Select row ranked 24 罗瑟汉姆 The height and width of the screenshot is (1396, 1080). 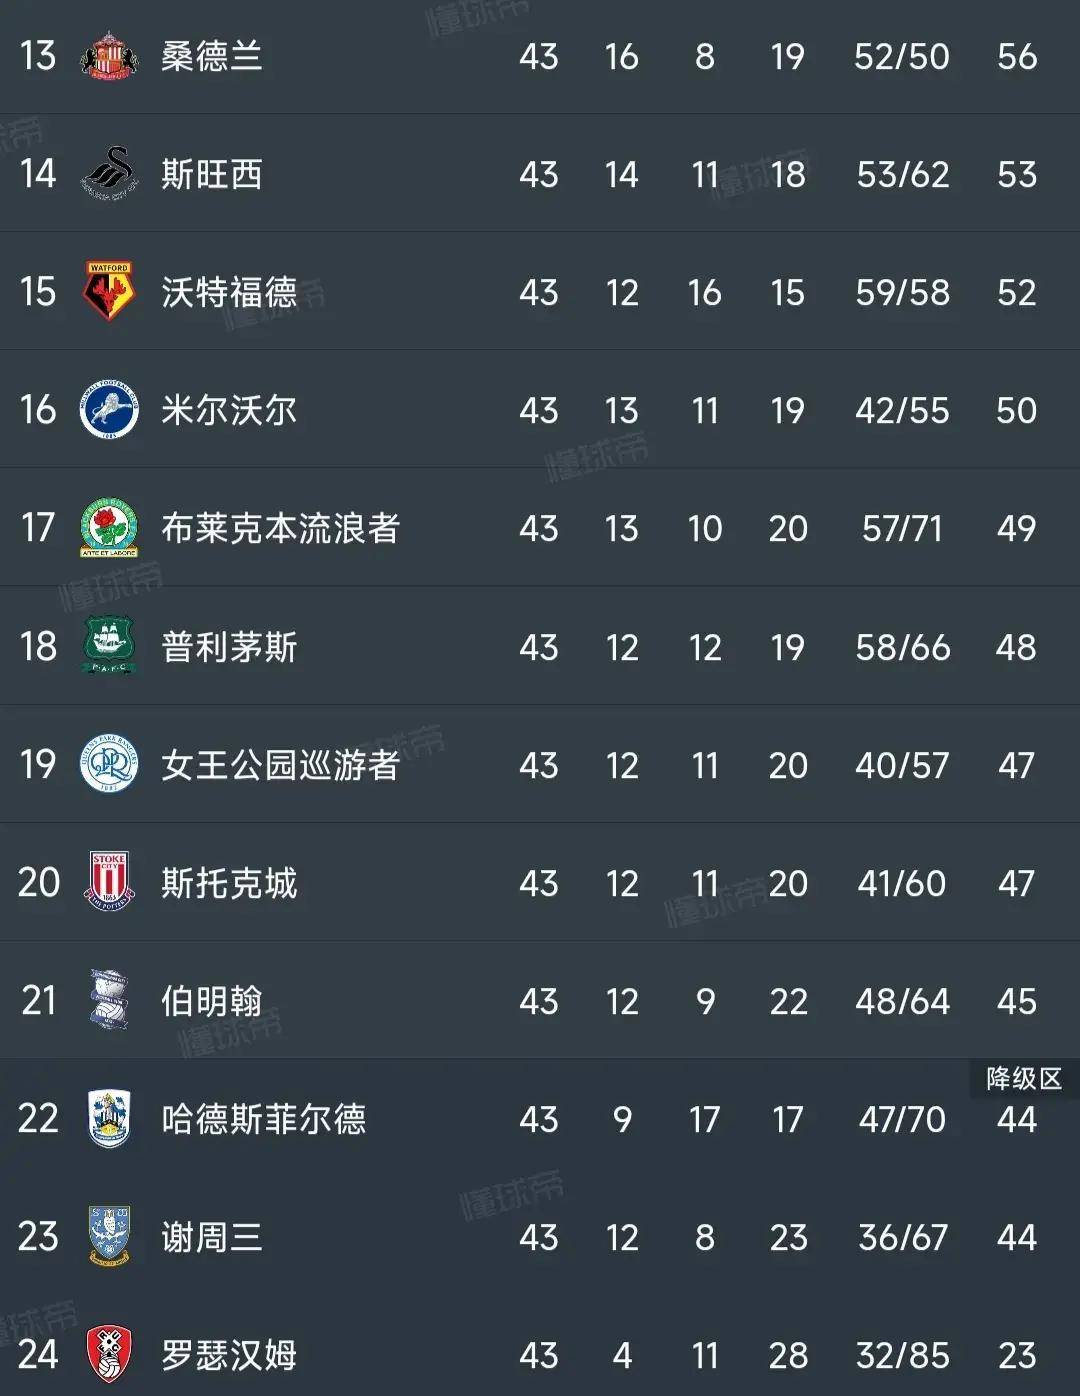coord(540,1354)
